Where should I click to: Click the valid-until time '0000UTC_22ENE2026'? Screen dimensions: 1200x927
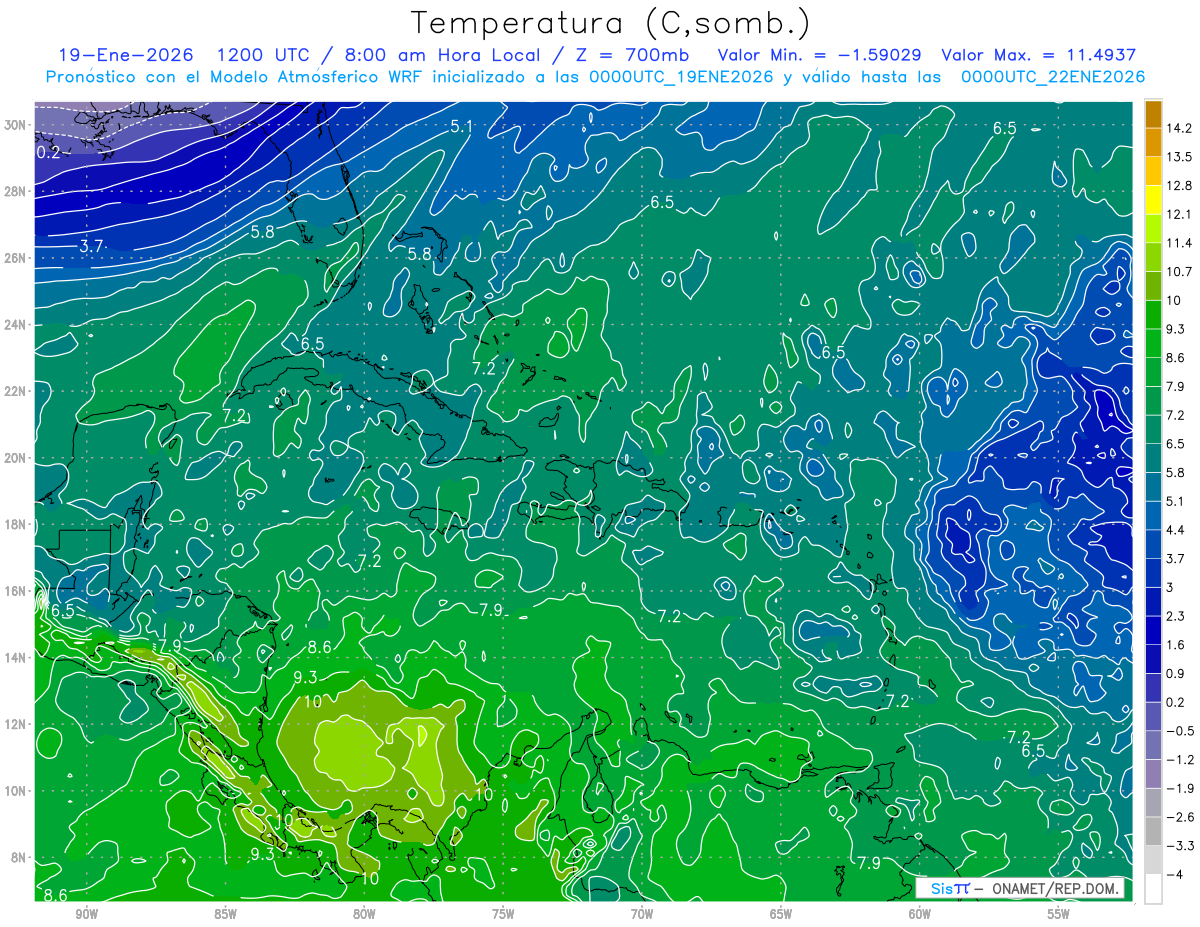[1053, 77]
